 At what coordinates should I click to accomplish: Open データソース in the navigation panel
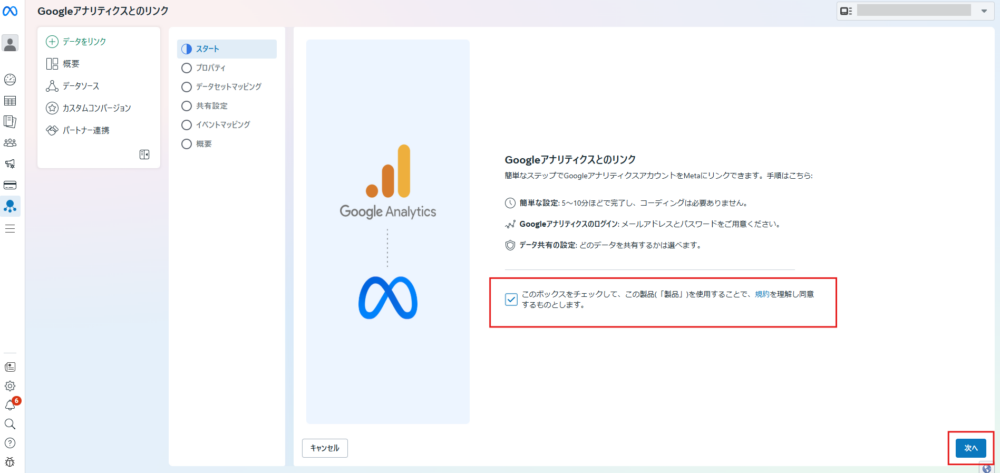coord(73,85)
